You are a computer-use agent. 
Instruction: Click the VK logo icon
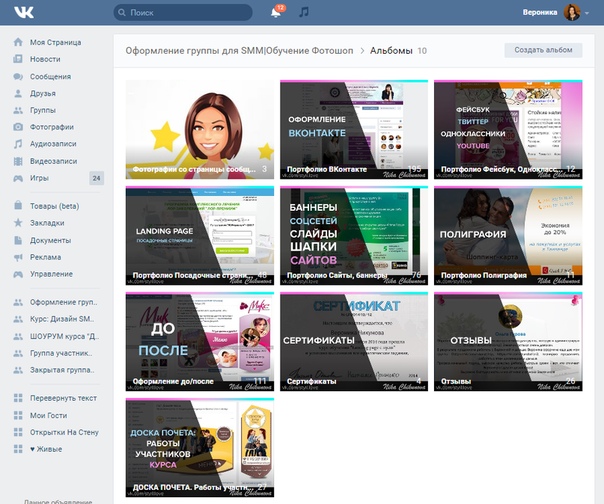coord(22,13)
